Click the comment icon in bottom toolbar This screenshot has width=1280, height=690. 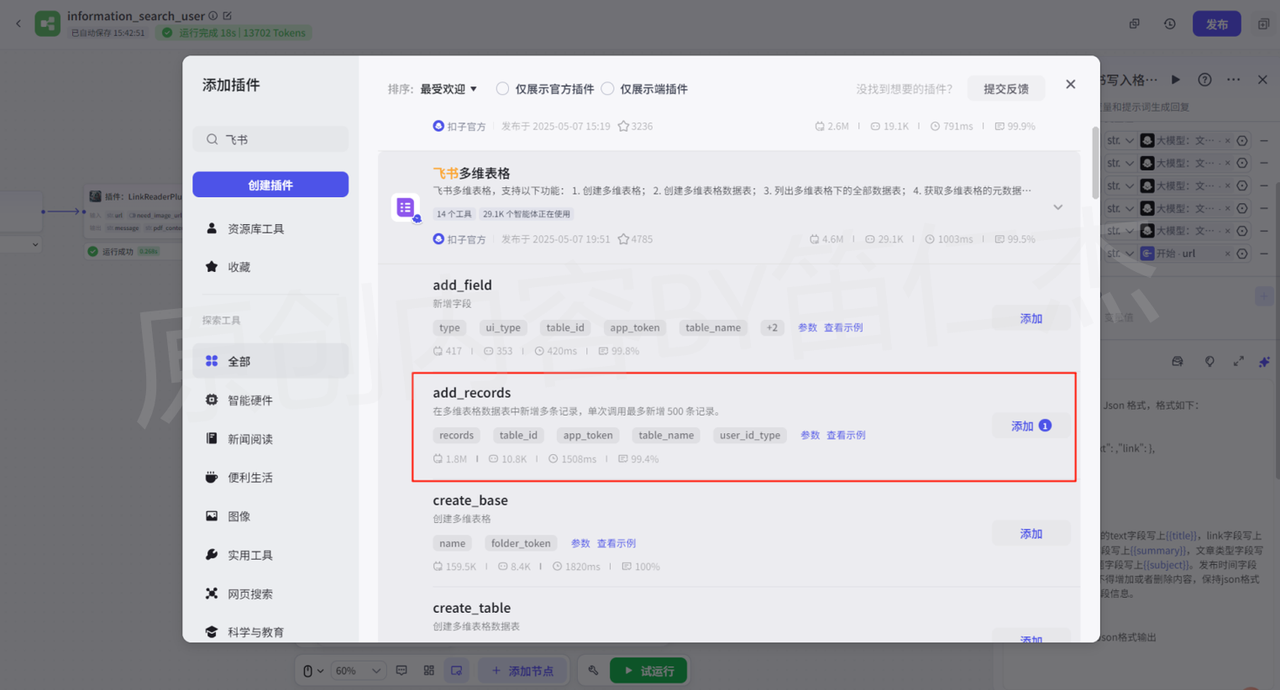click(x=402, y=670)
